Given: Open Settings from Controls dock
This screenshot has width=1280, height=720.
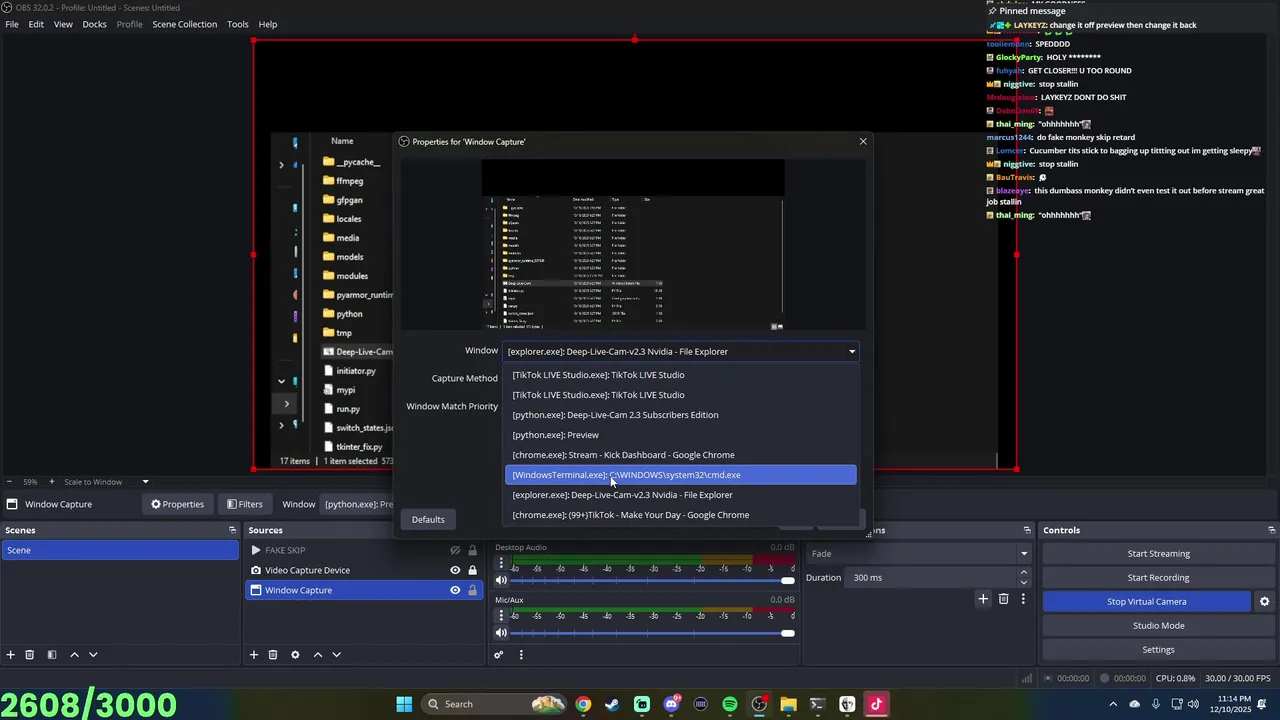Looking at the screenshot, I should (x=1158, y=650).
